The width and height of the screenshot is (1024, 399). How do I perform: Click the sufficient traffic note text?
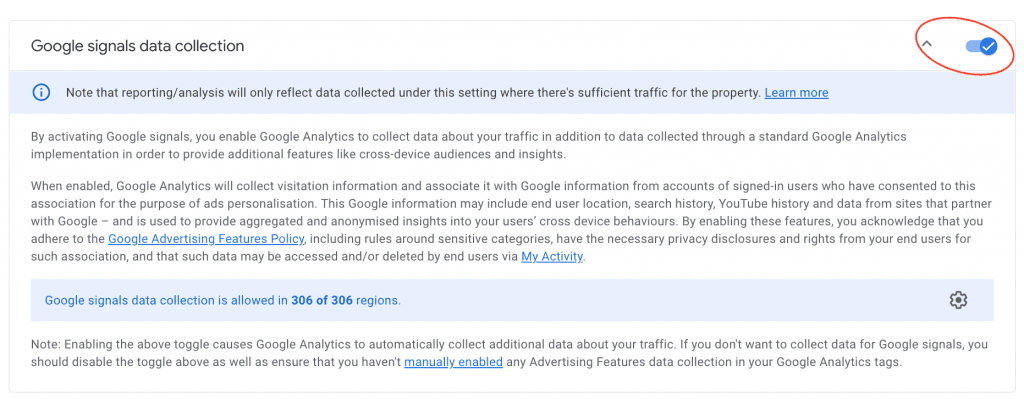coord(413,93)
